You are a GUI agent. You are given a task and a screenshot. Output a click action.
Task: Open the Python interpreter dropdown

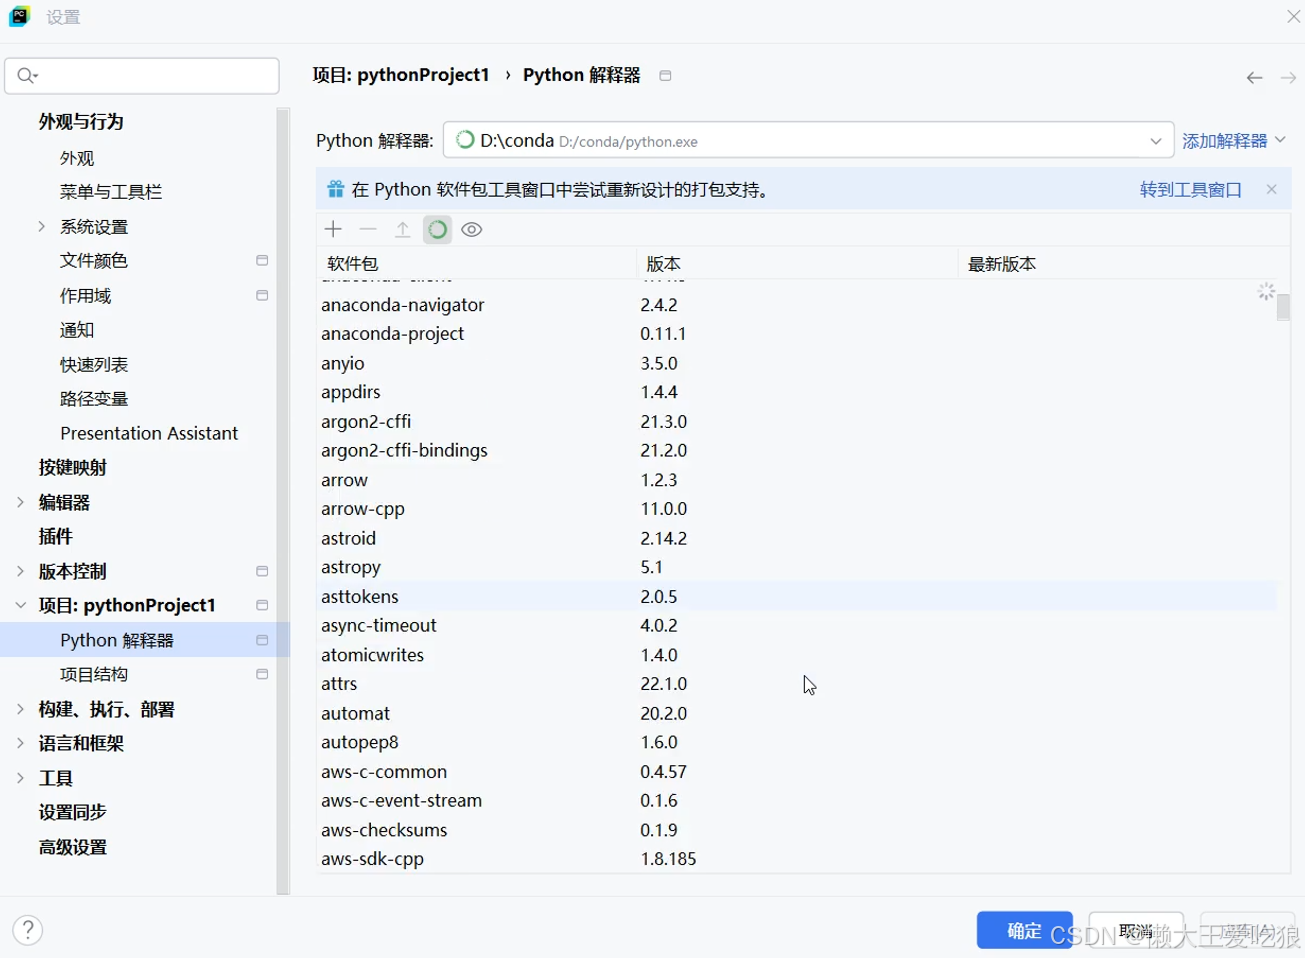coord(1155,141)
